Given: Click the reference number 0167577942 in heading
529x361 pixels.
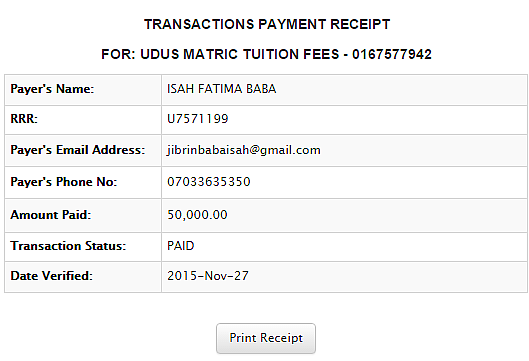Looking at the screenshot, I should [x=392, y=54].
